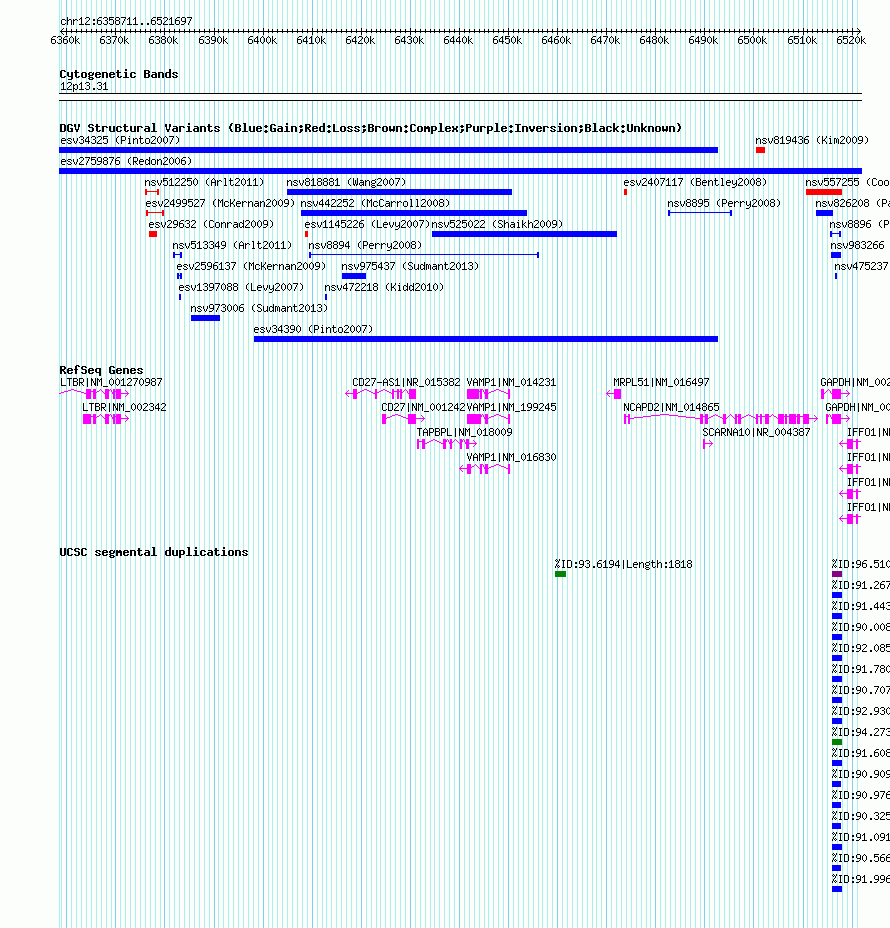The image size is (890, 928).
Task: Click the Cytogenetic Bands track title
Action: point(119,74)
